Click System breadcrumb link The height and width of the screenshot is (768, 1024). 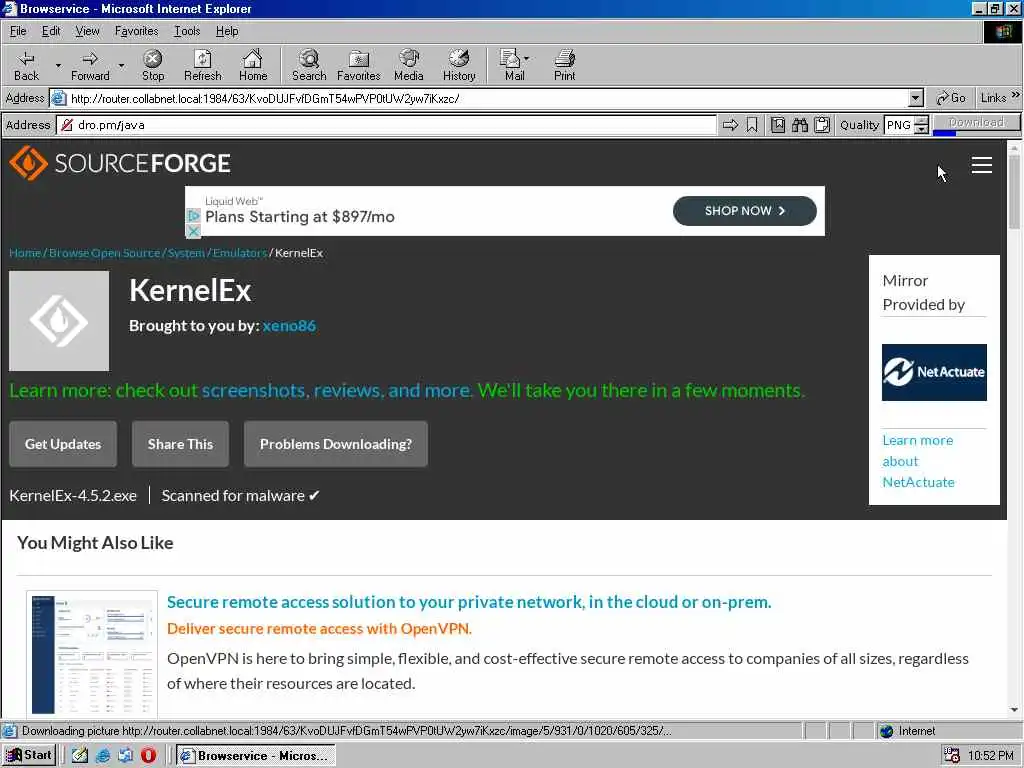coord(186,253)
